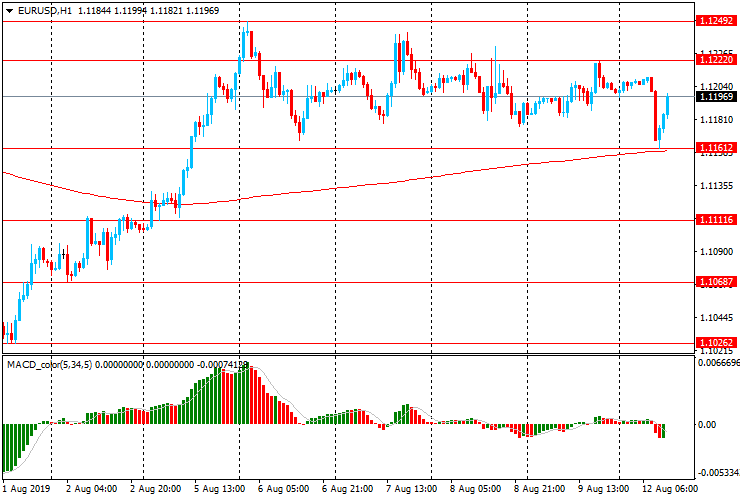
Task: Select the 1.10262 bottom level label
Action: click(716, 343)
